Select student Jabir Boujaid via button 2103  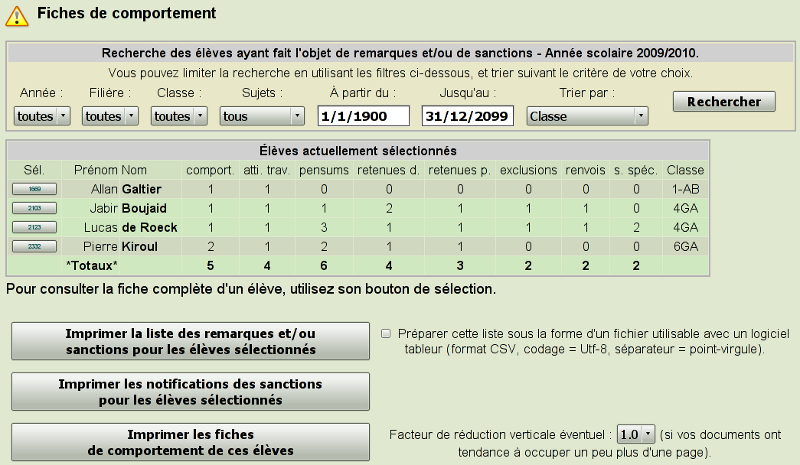pos(34,208)
